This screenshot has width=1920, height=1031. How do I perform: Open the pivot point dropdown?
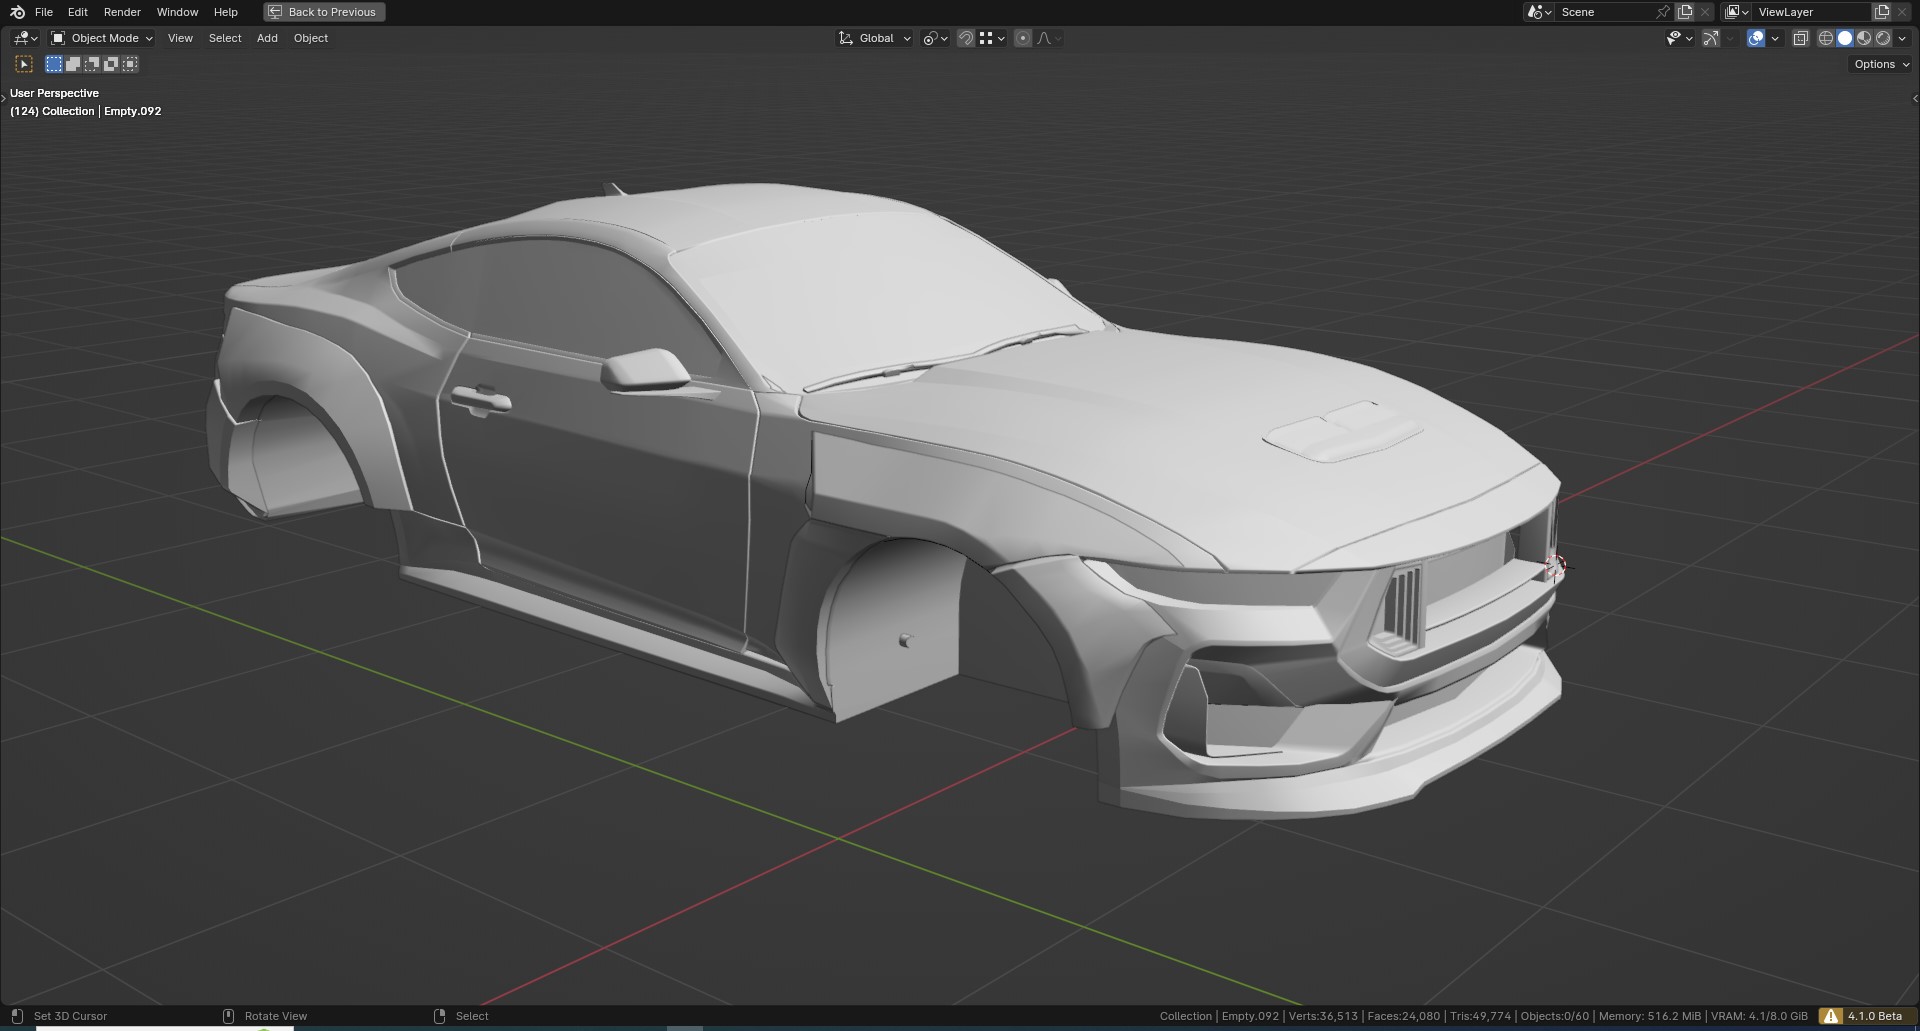935,38
